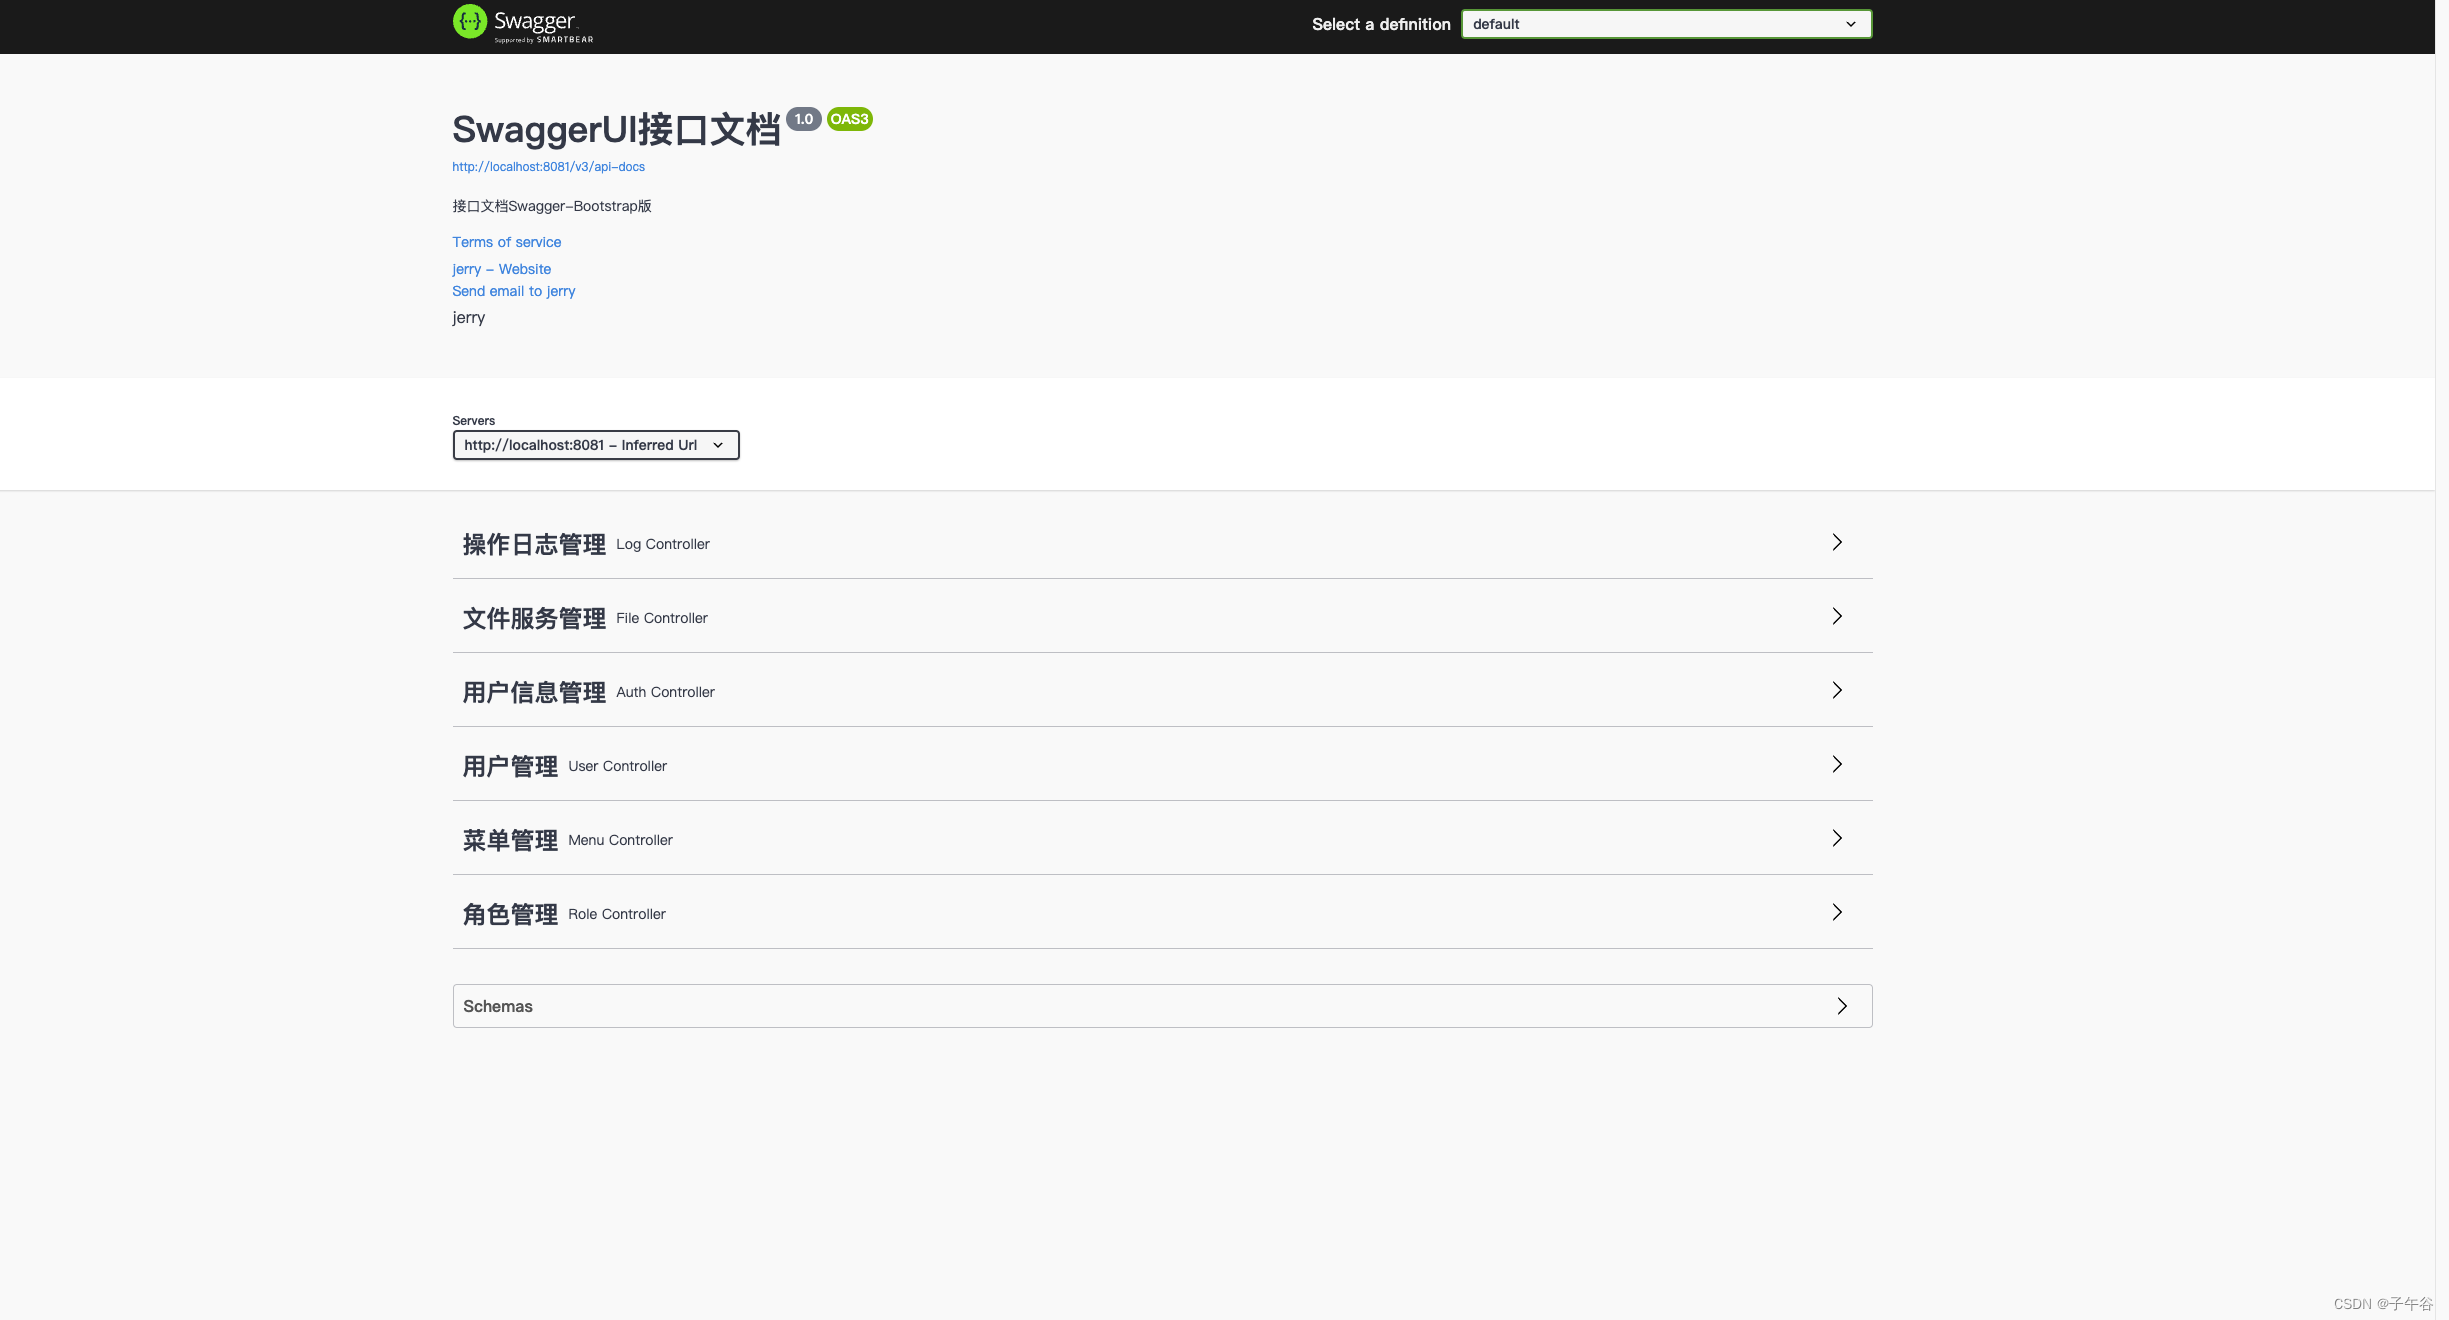Click the Swagger logo icon
2449x1320 pixels.
click(470, 22)
